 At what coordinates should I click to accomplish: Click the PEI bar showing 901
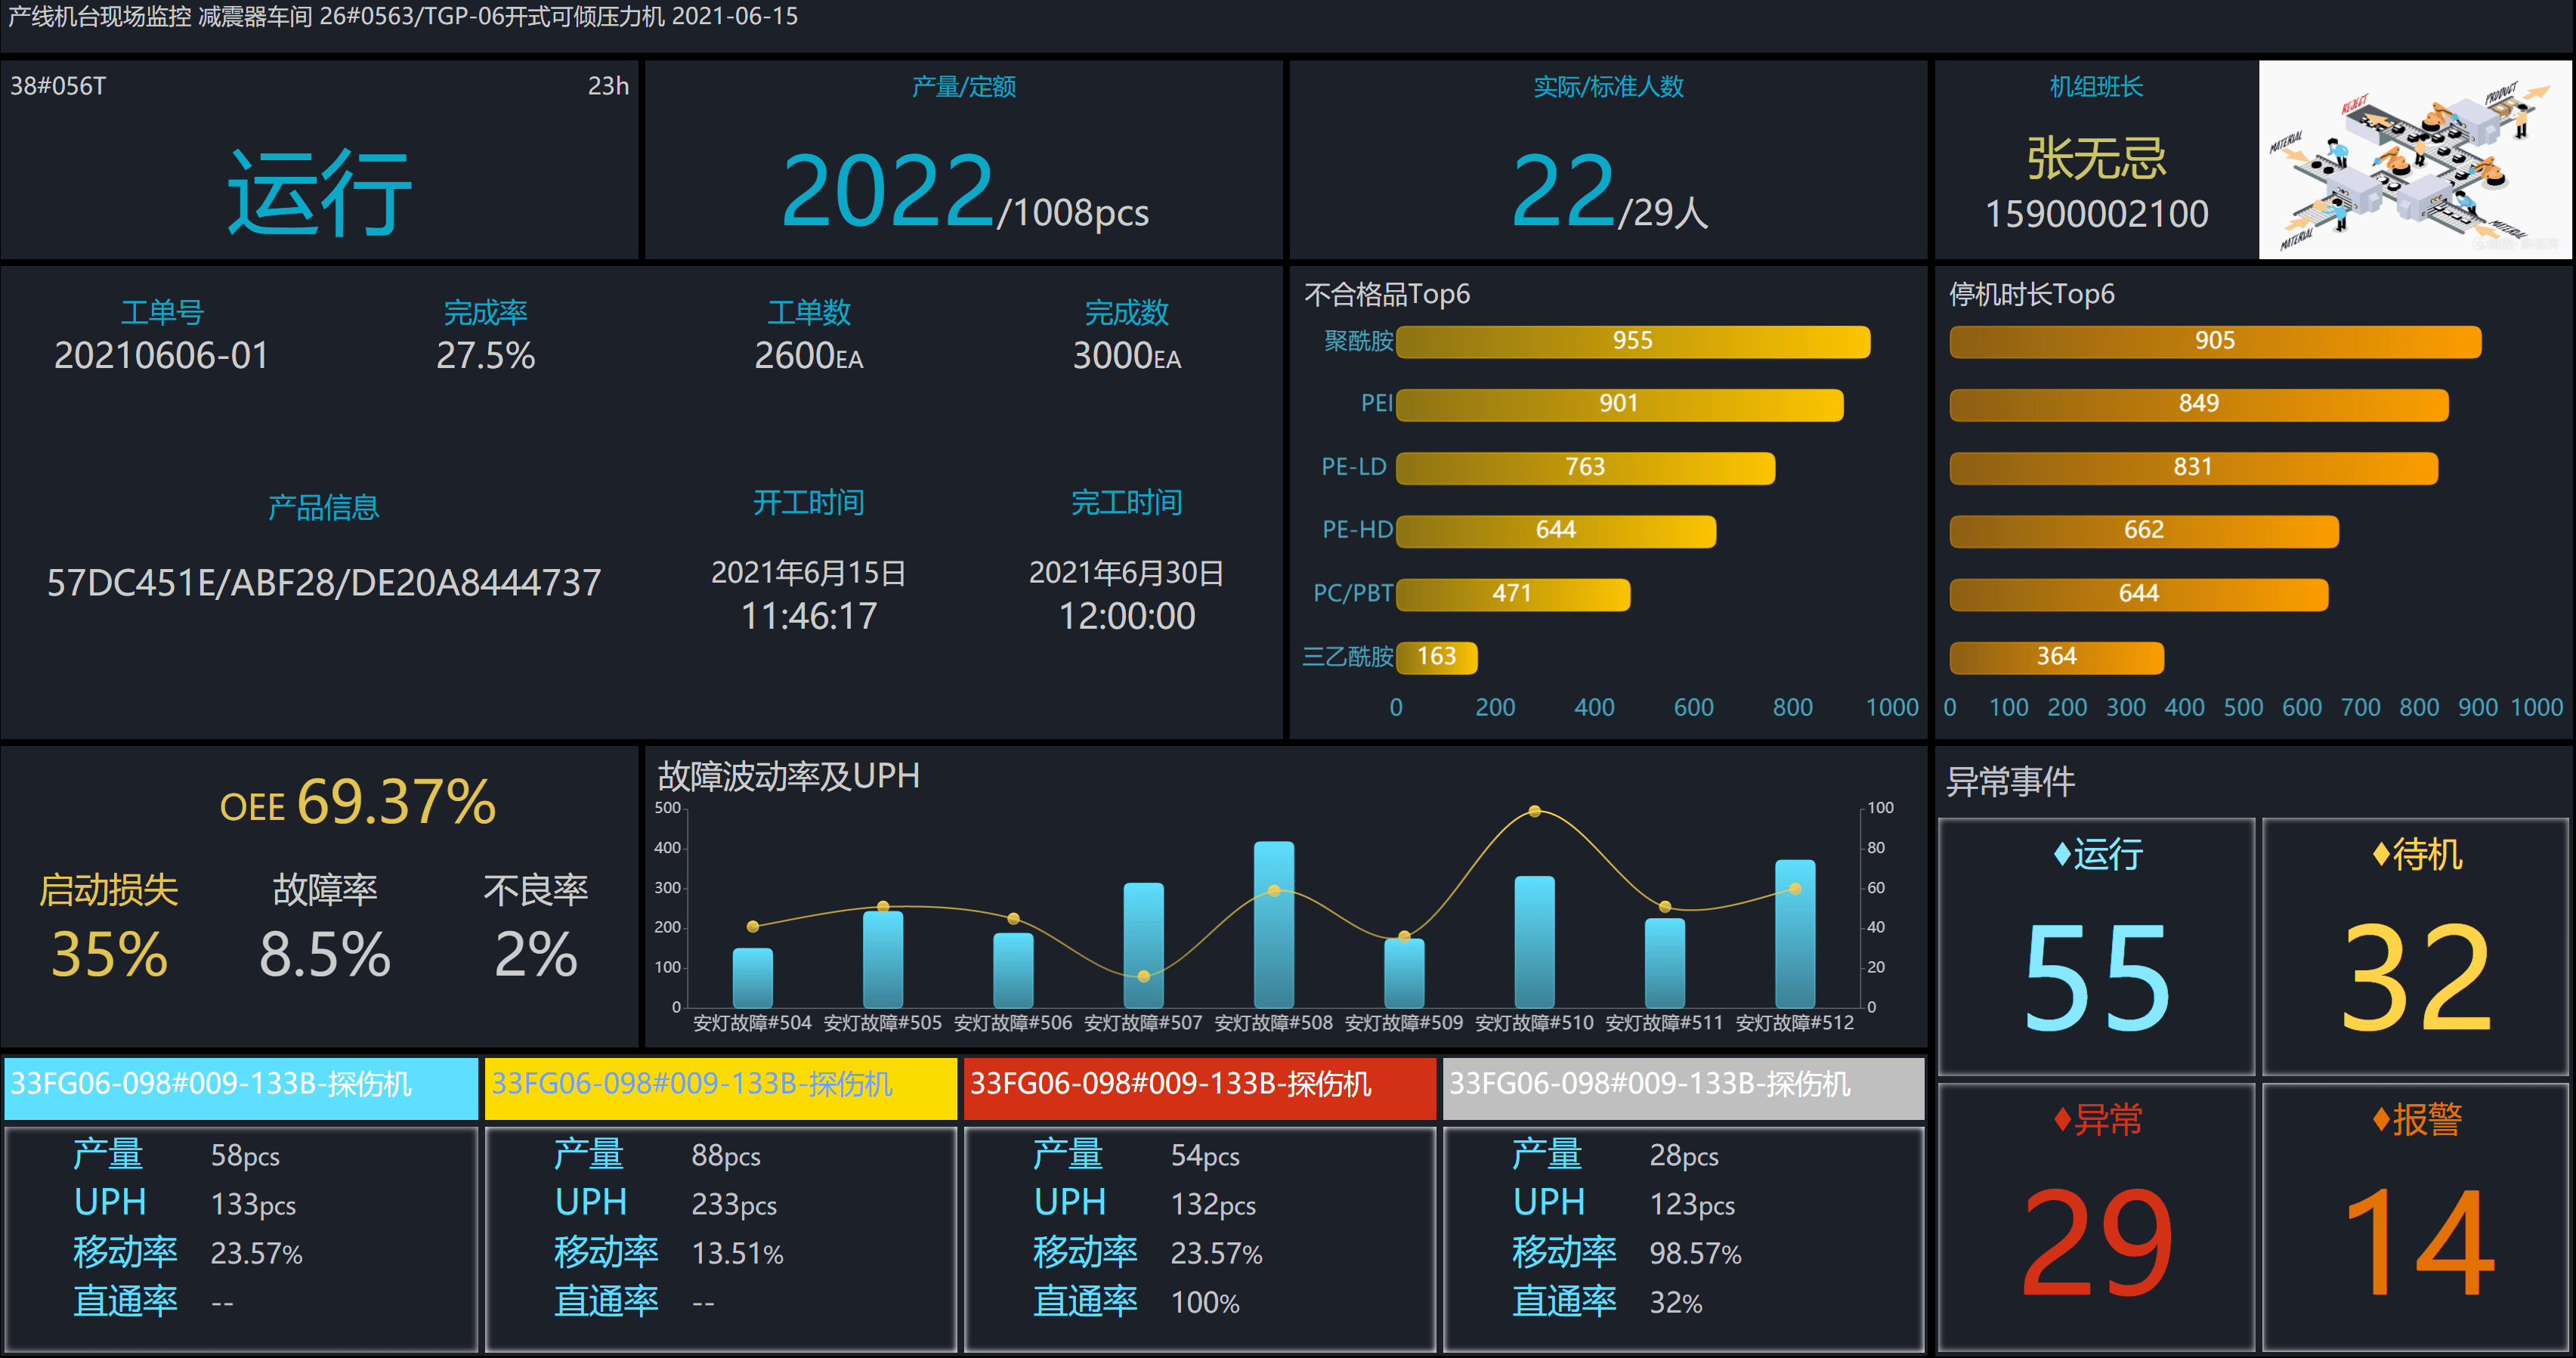(1619, 404)
